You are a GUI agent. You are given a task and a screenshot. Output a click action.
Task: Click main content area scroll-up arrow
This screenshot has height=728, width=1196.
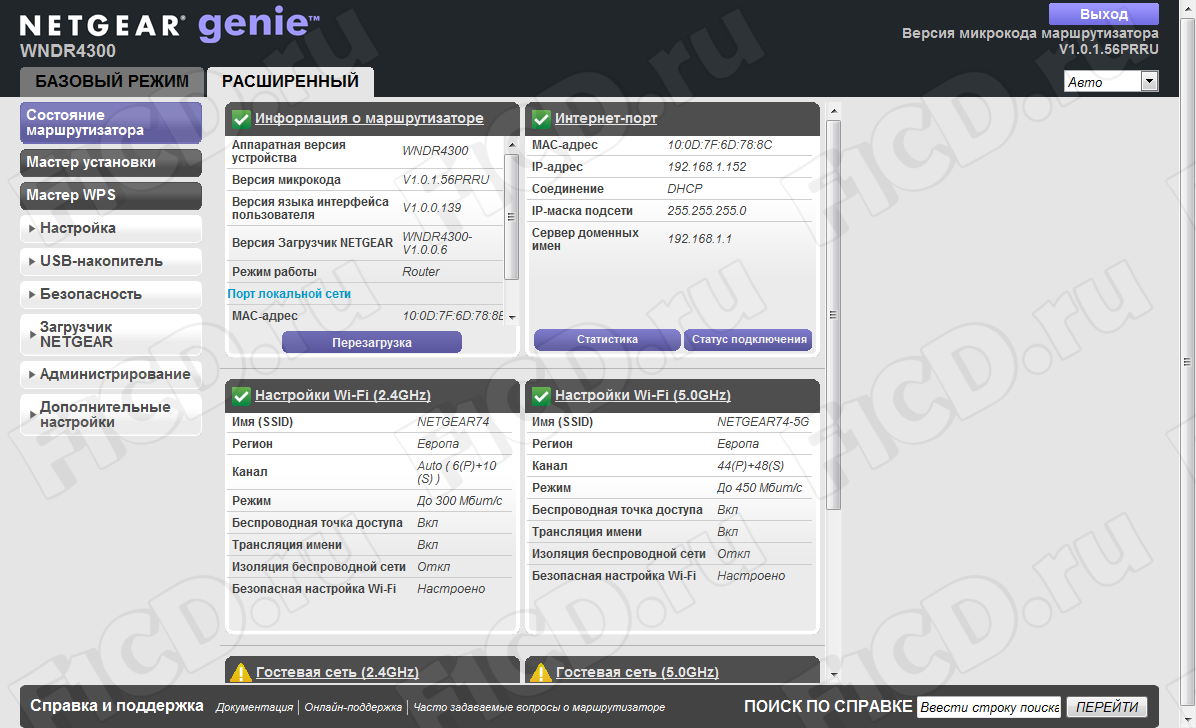coord(834,111)
